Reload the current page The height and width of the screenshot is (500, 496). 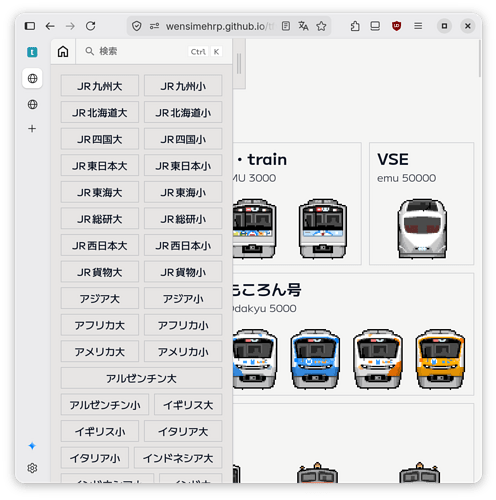click(90, 26)
